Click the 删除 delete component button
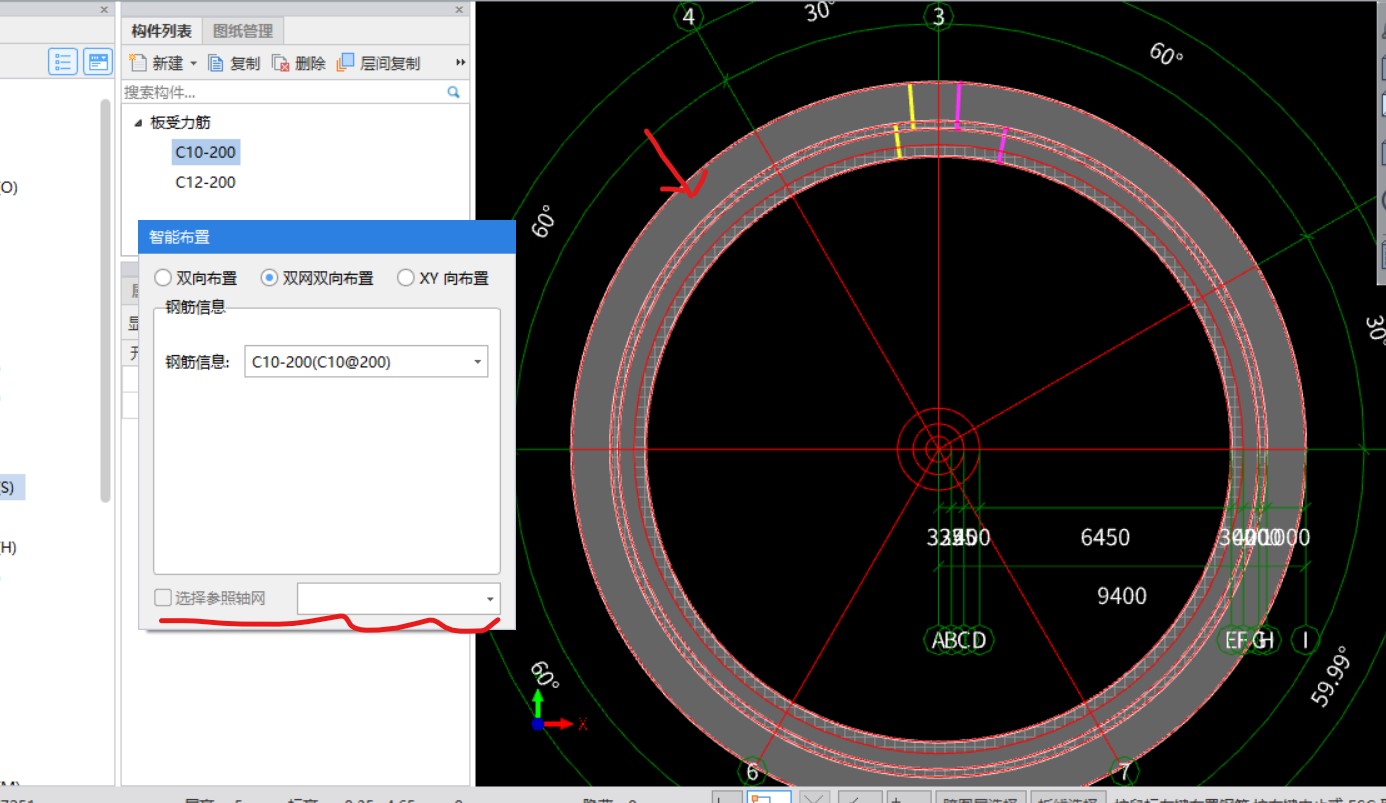Screen dimensions: 1386x803 [299, 63]
